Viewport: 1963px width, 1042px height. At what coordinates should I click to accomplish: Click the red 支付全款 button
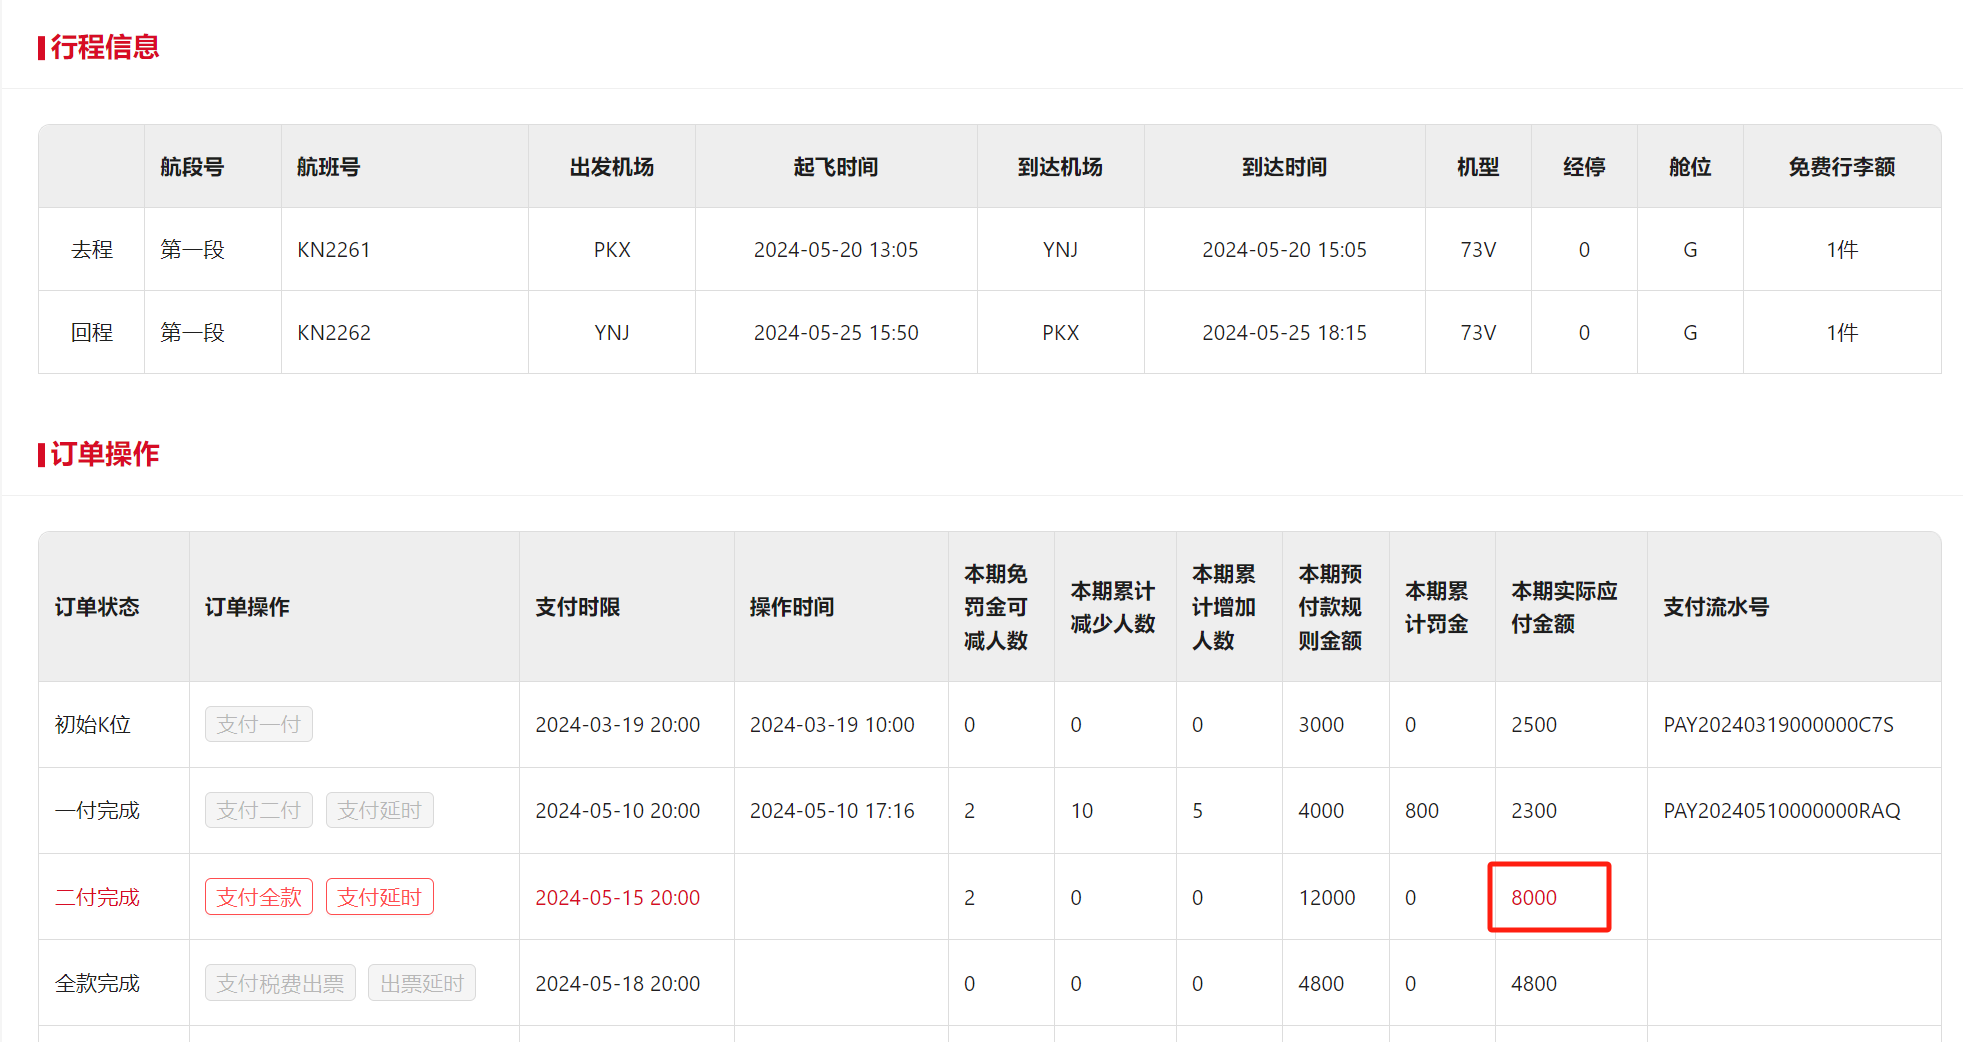pyautogui.click(x=259, y=897)
